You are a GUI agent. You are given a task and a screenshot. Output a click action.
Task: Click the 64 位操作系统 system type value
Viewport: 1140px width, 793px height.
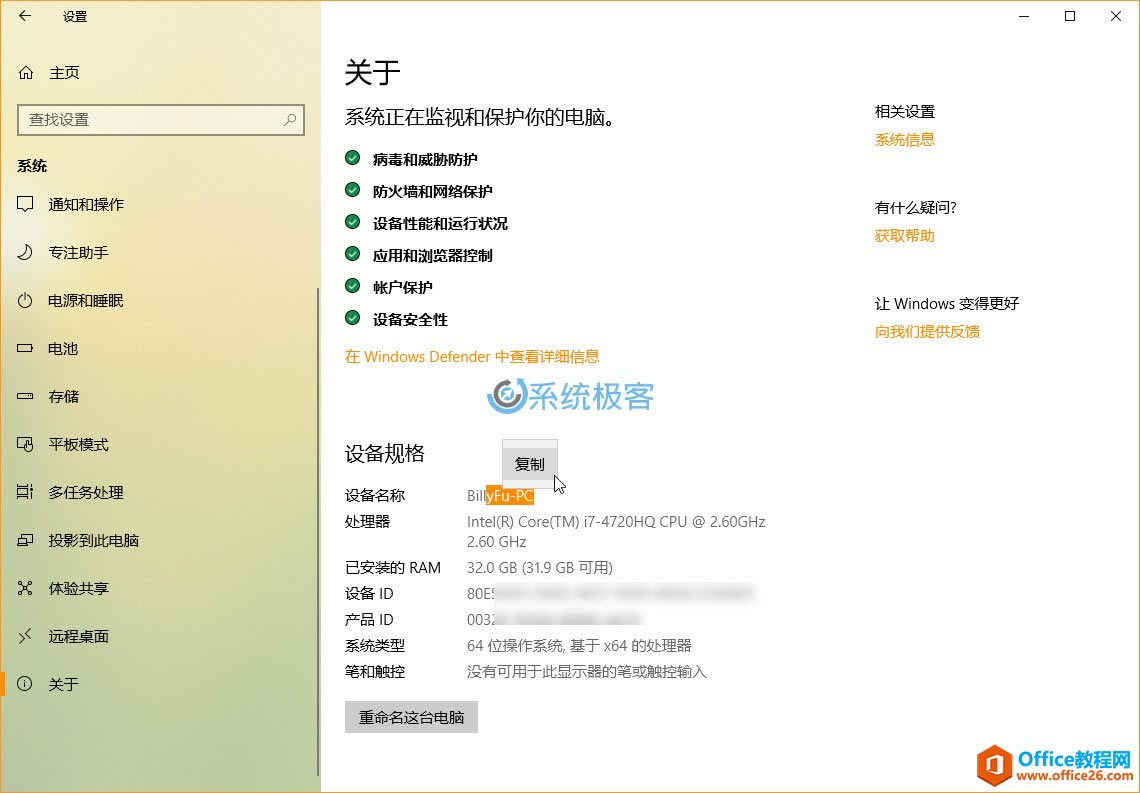(x=579, y=645)
